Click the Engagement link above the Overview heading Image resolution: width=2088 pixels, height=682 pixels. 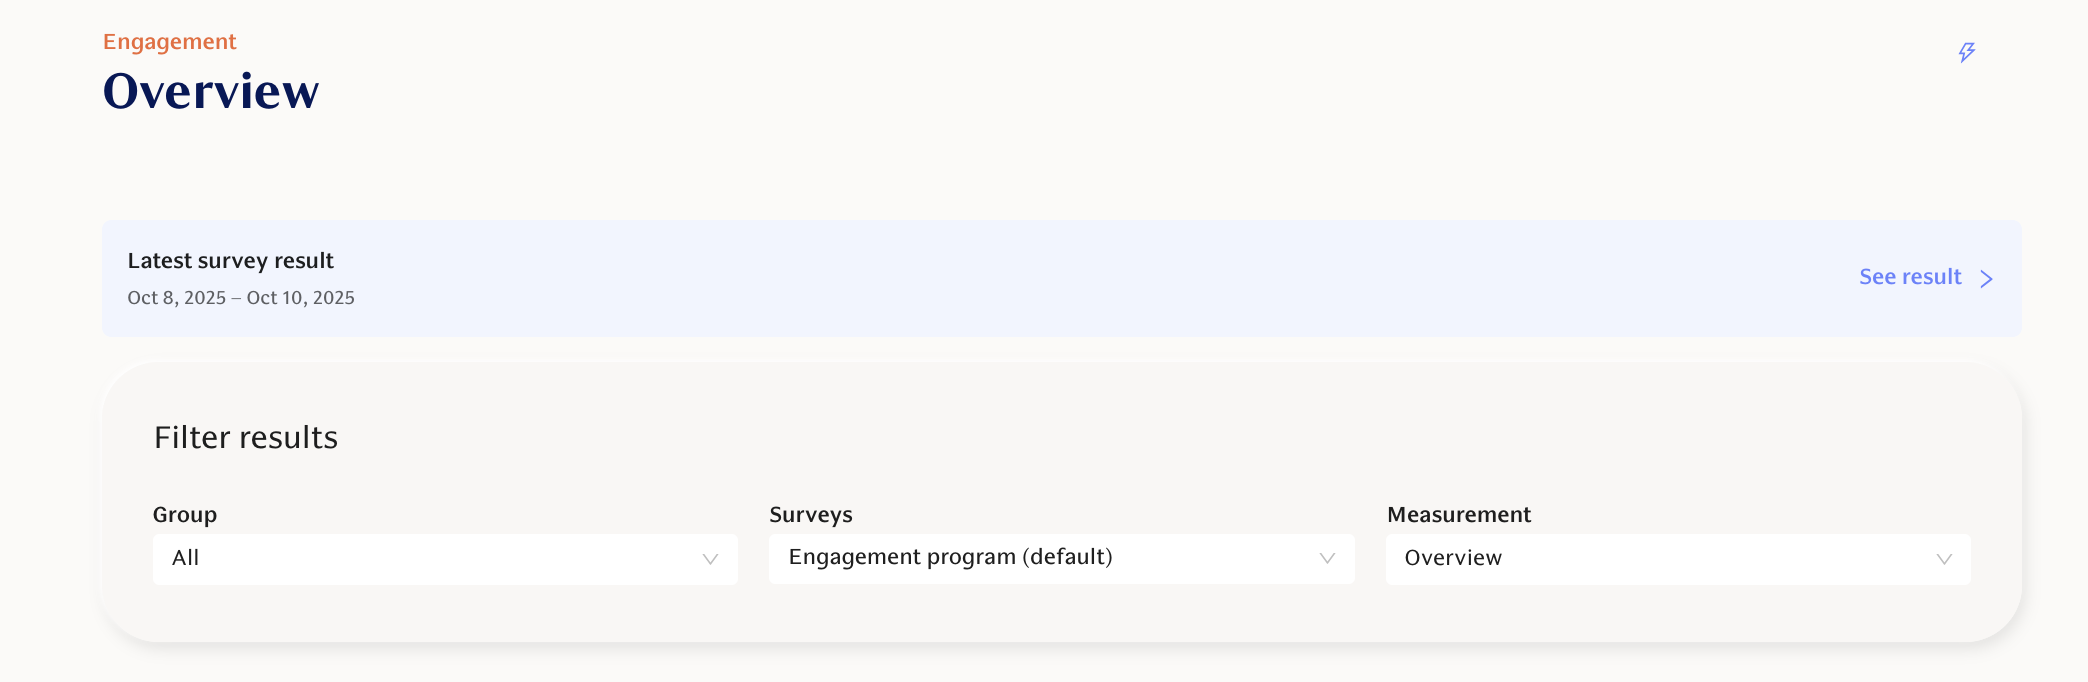coord(169,41)
